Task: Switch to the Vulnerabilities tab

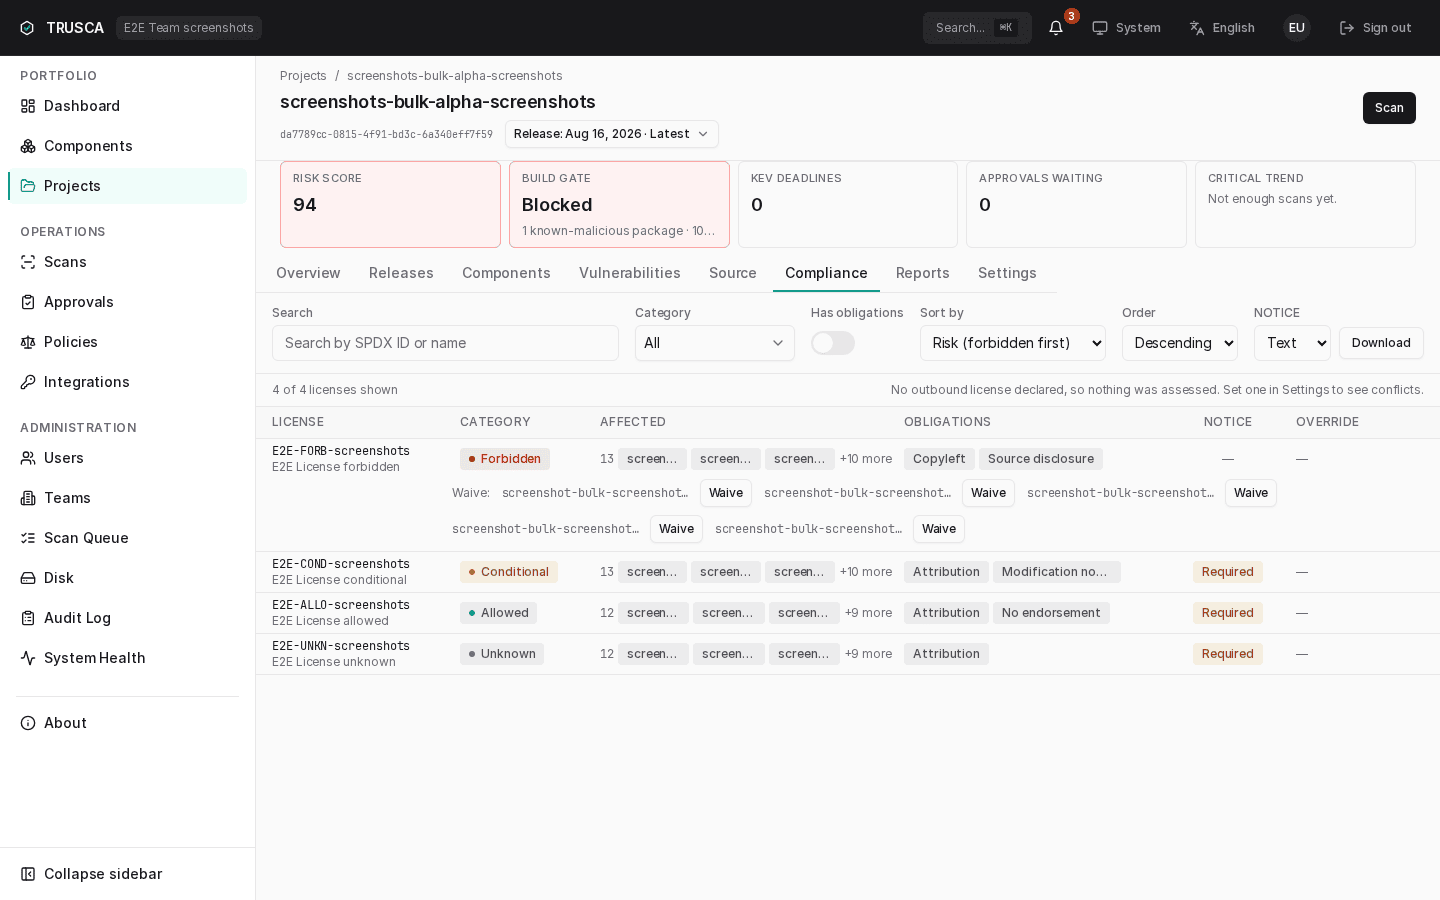Action: pos(630,273)
